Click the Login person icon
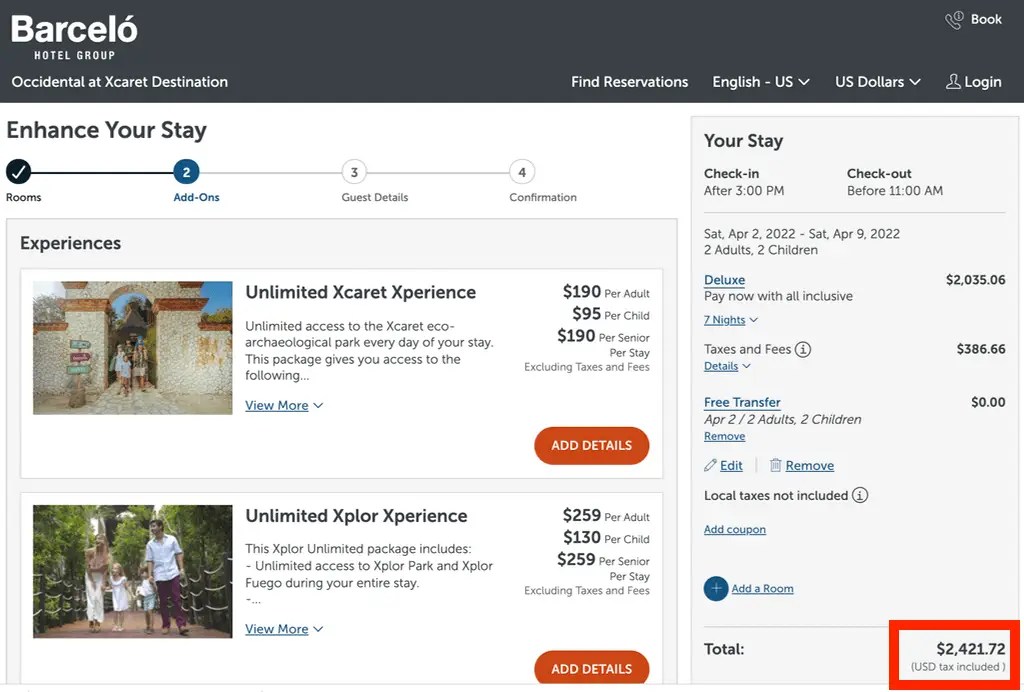1024x692 pixels. tap(953, 82)
